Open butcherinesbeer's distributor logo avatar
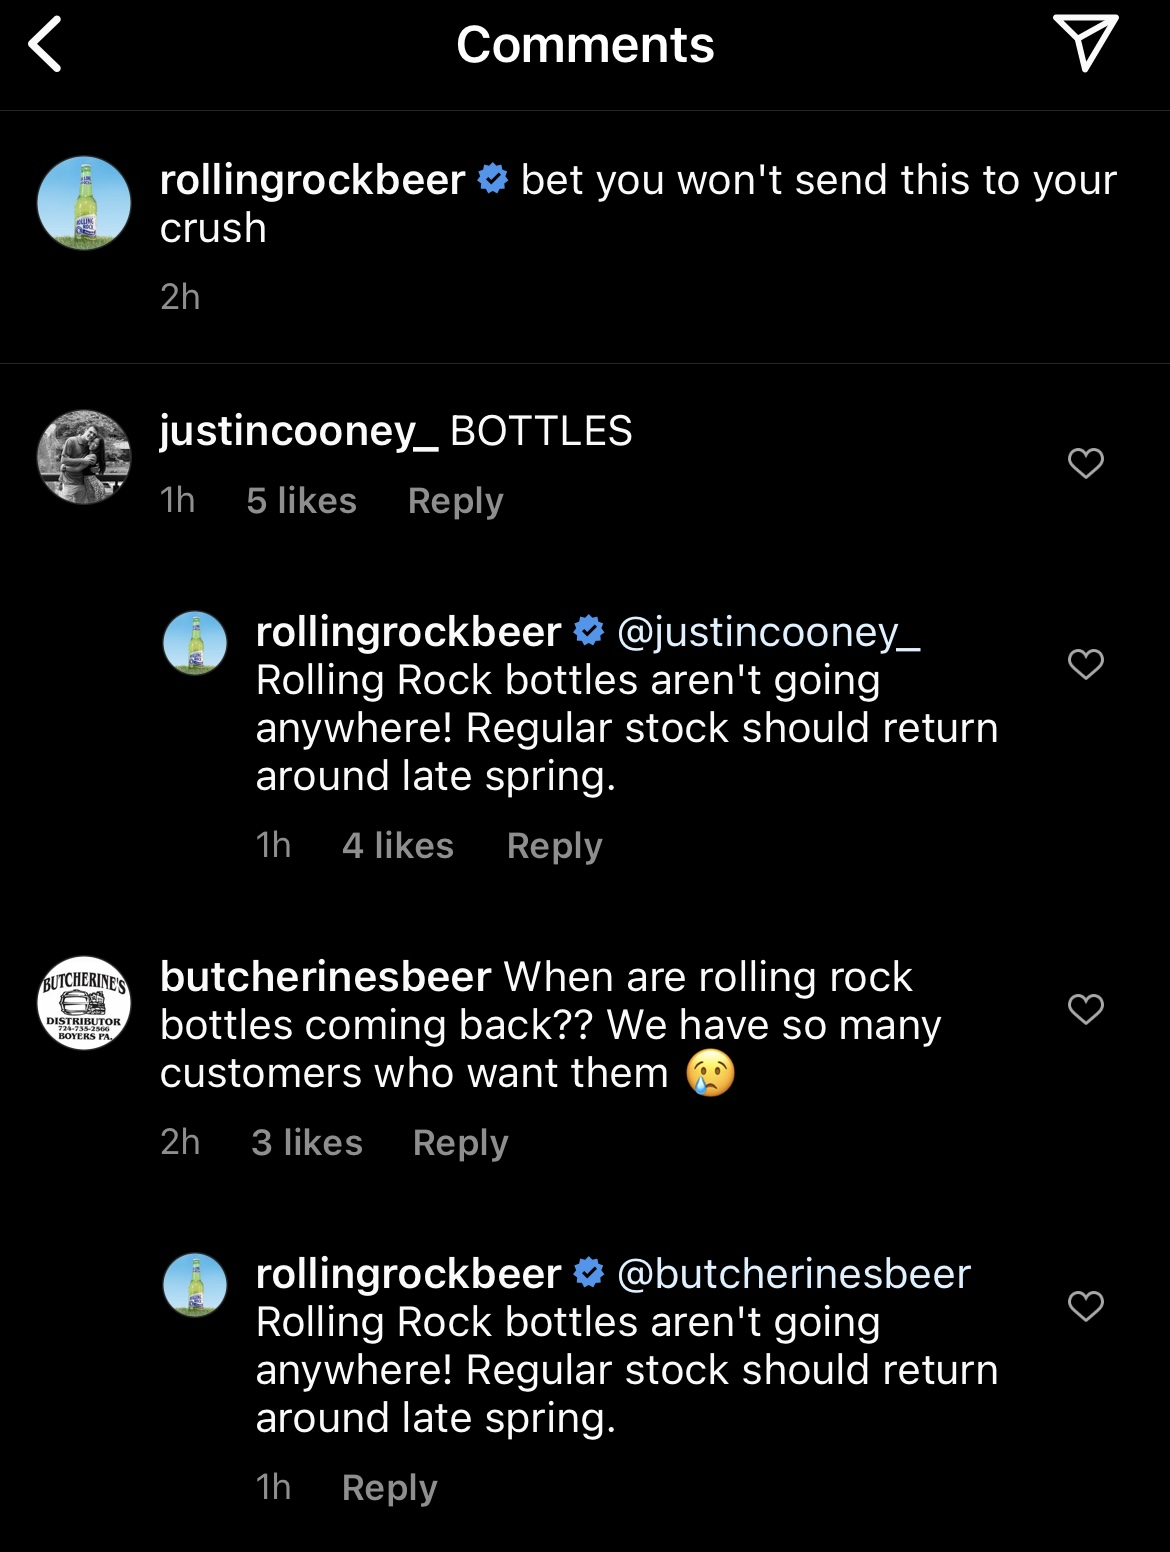This screenshot has width=1170, height=1552. [84, 1002]
